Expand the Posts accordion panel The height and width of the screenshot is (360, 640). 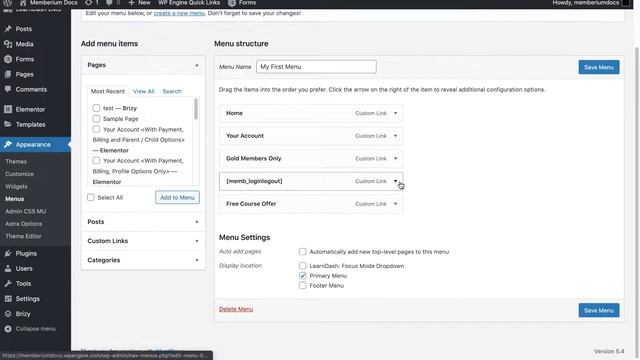tap(143, 222)
